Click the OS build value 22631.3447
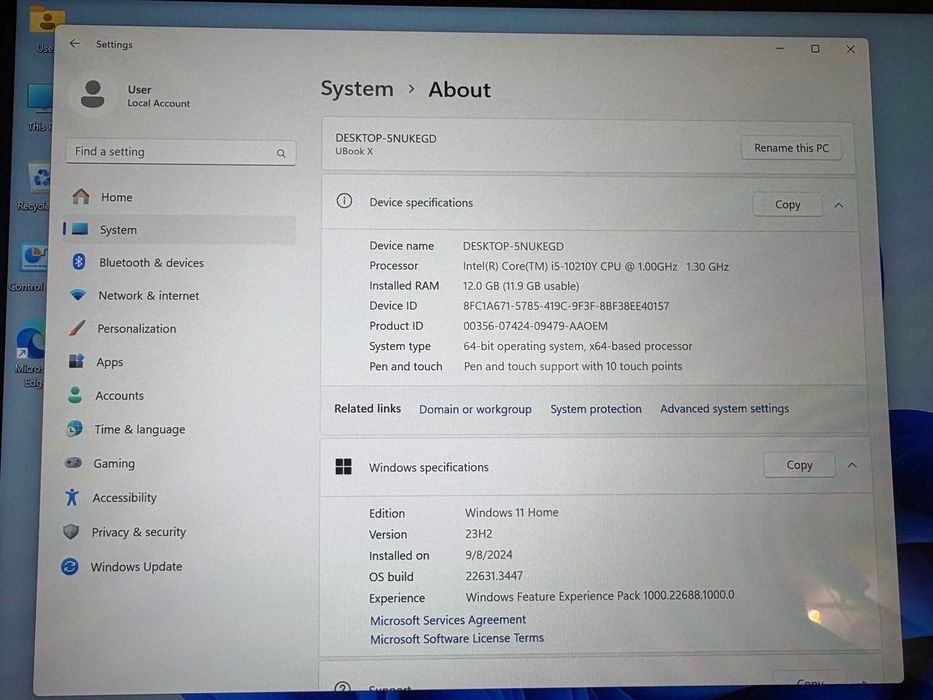 [494, 576]
